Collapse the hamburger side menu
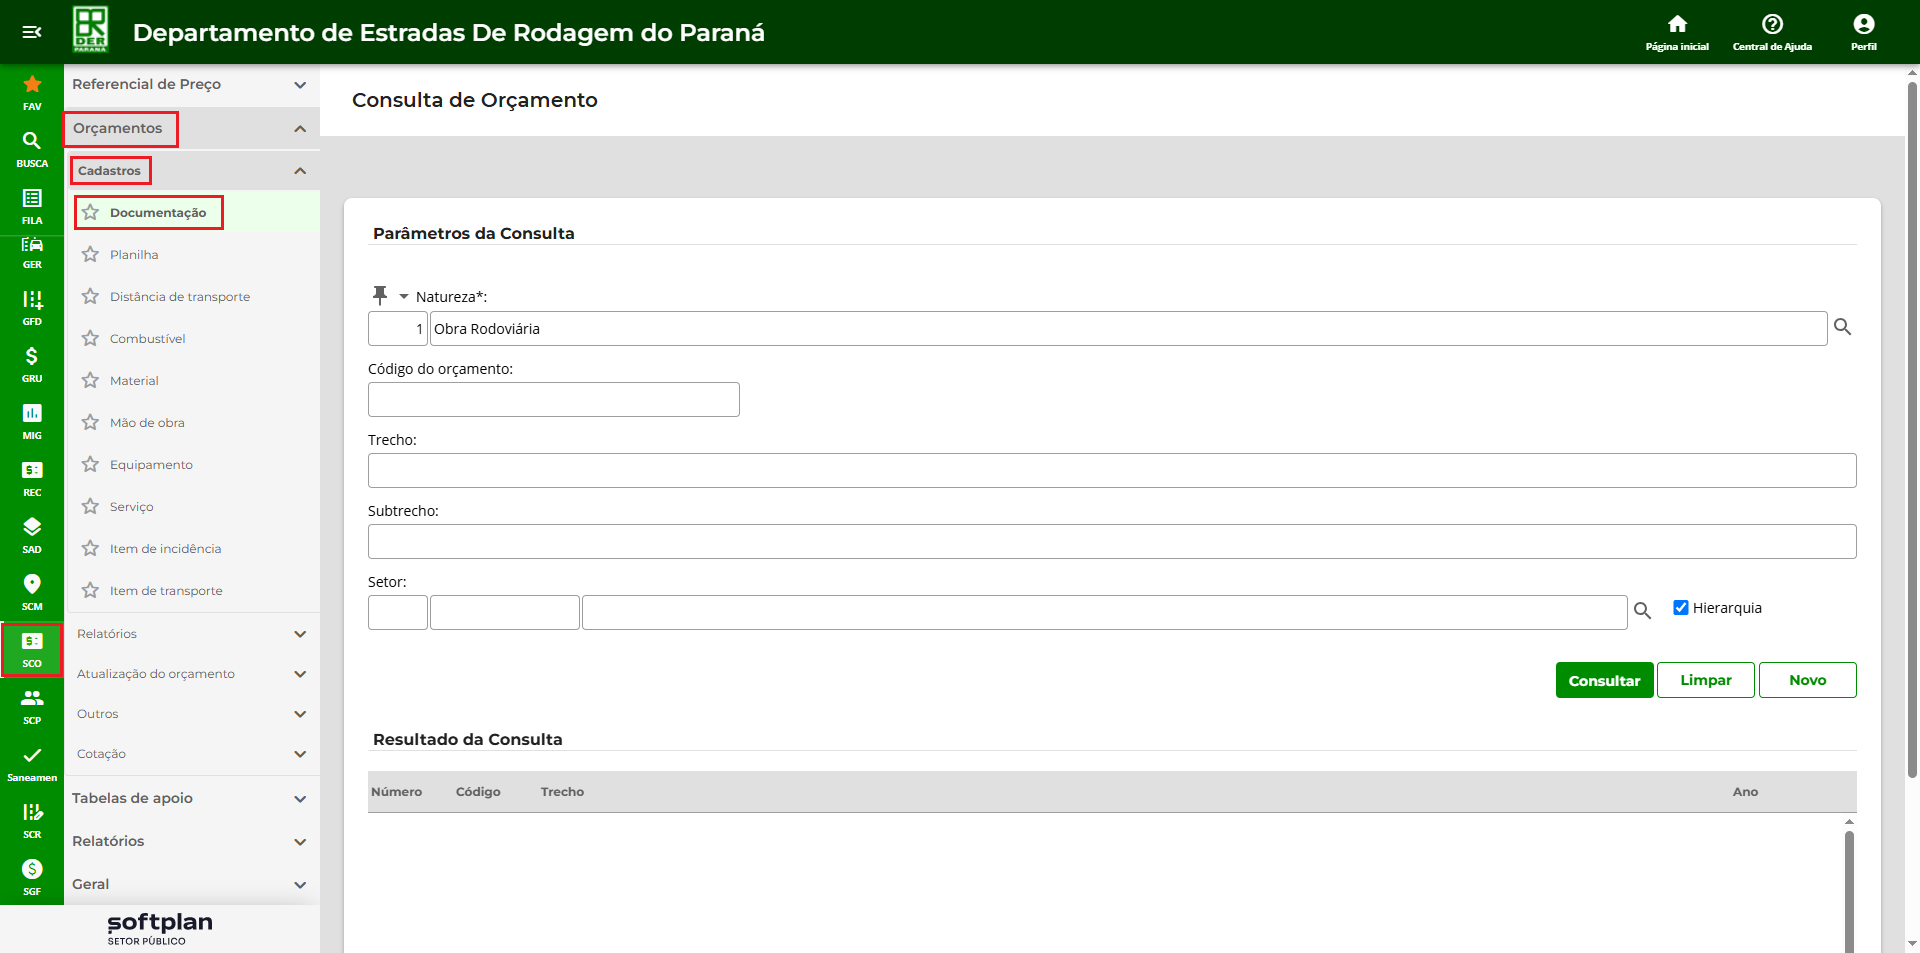The height and width of the screenshot is (953, 1920). click(x=32, y=32)
